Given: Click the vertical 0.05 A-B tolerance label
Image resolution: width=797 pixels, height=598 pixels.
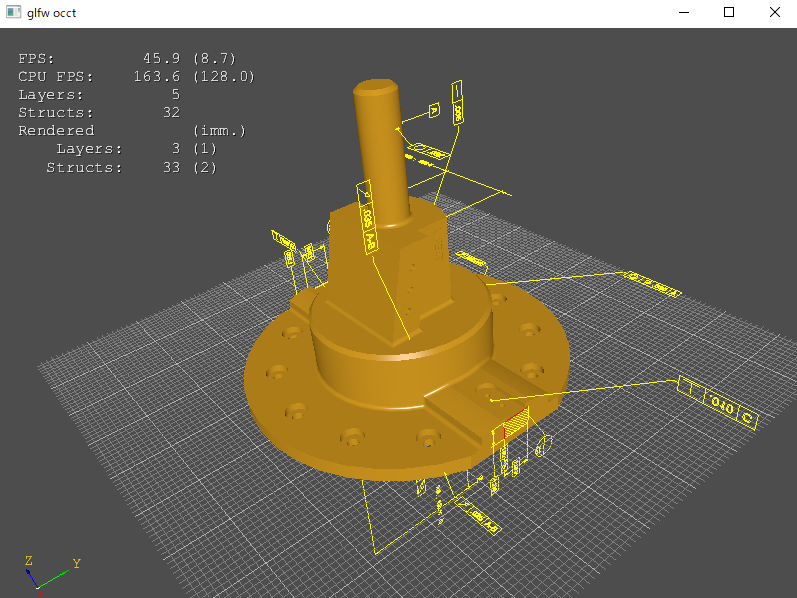Looking at the screenshot, I should [367, 216].
